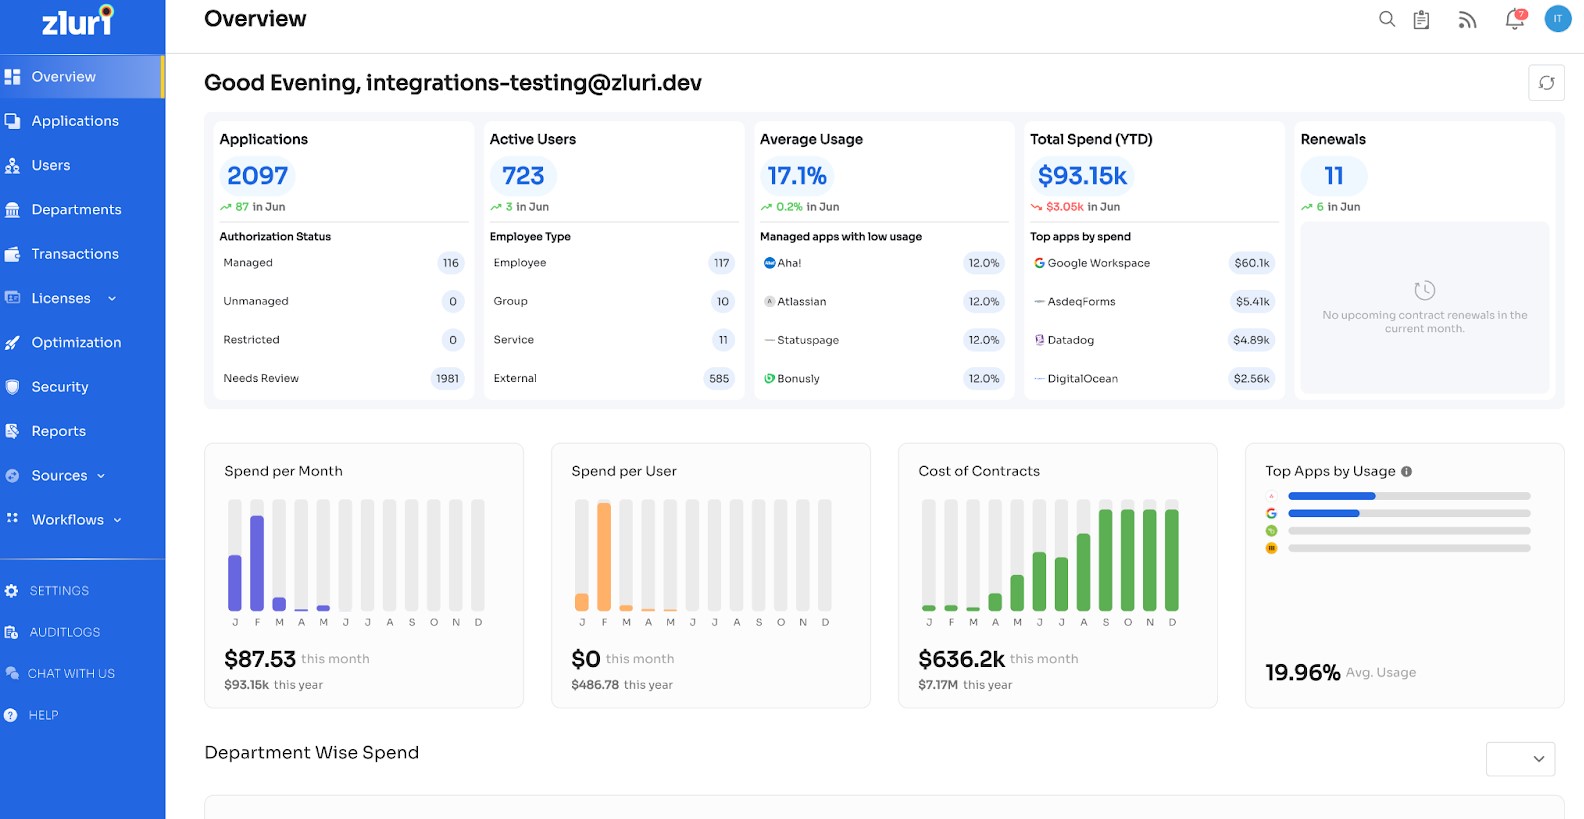
Task: Click the 17.1% average usage value
Action: pos(797,176)
